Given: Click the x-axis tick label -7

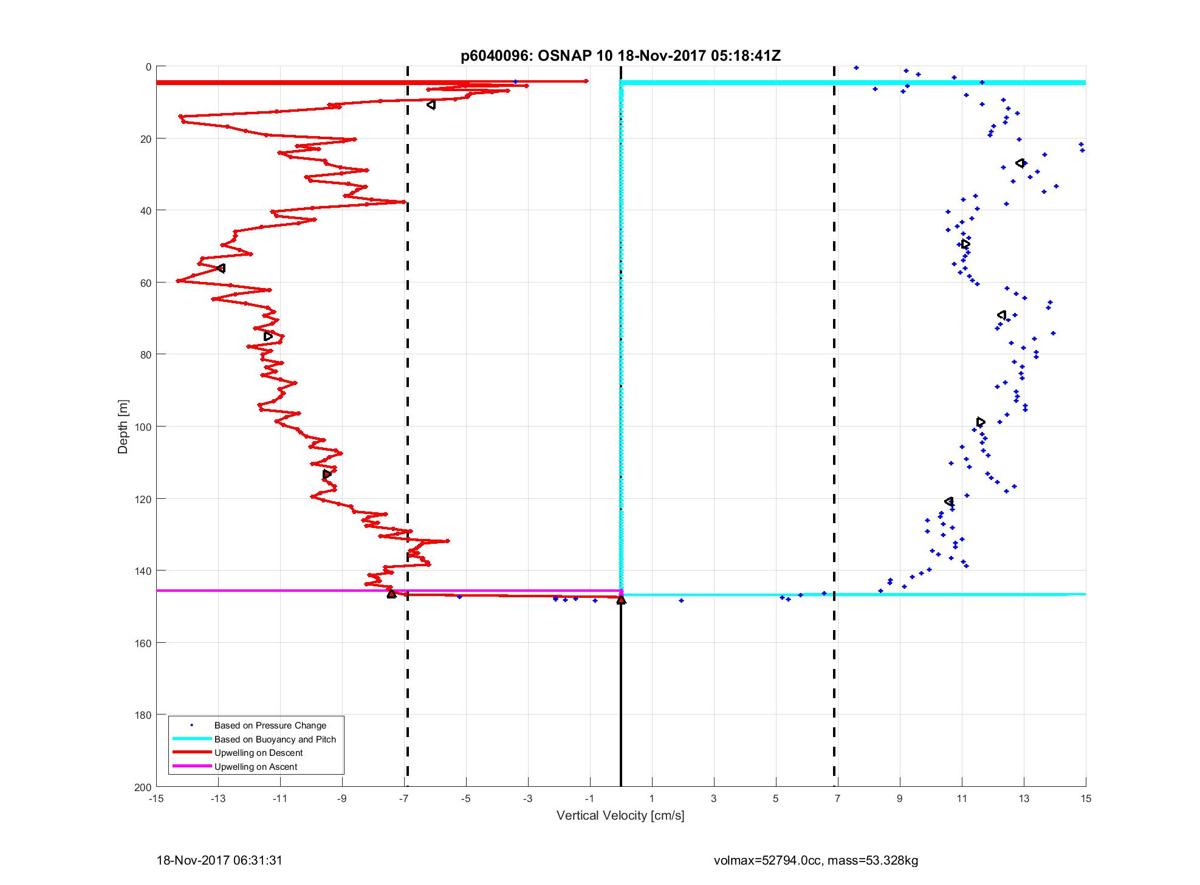Looking at the screenshot, I should (x=403, y=798).
